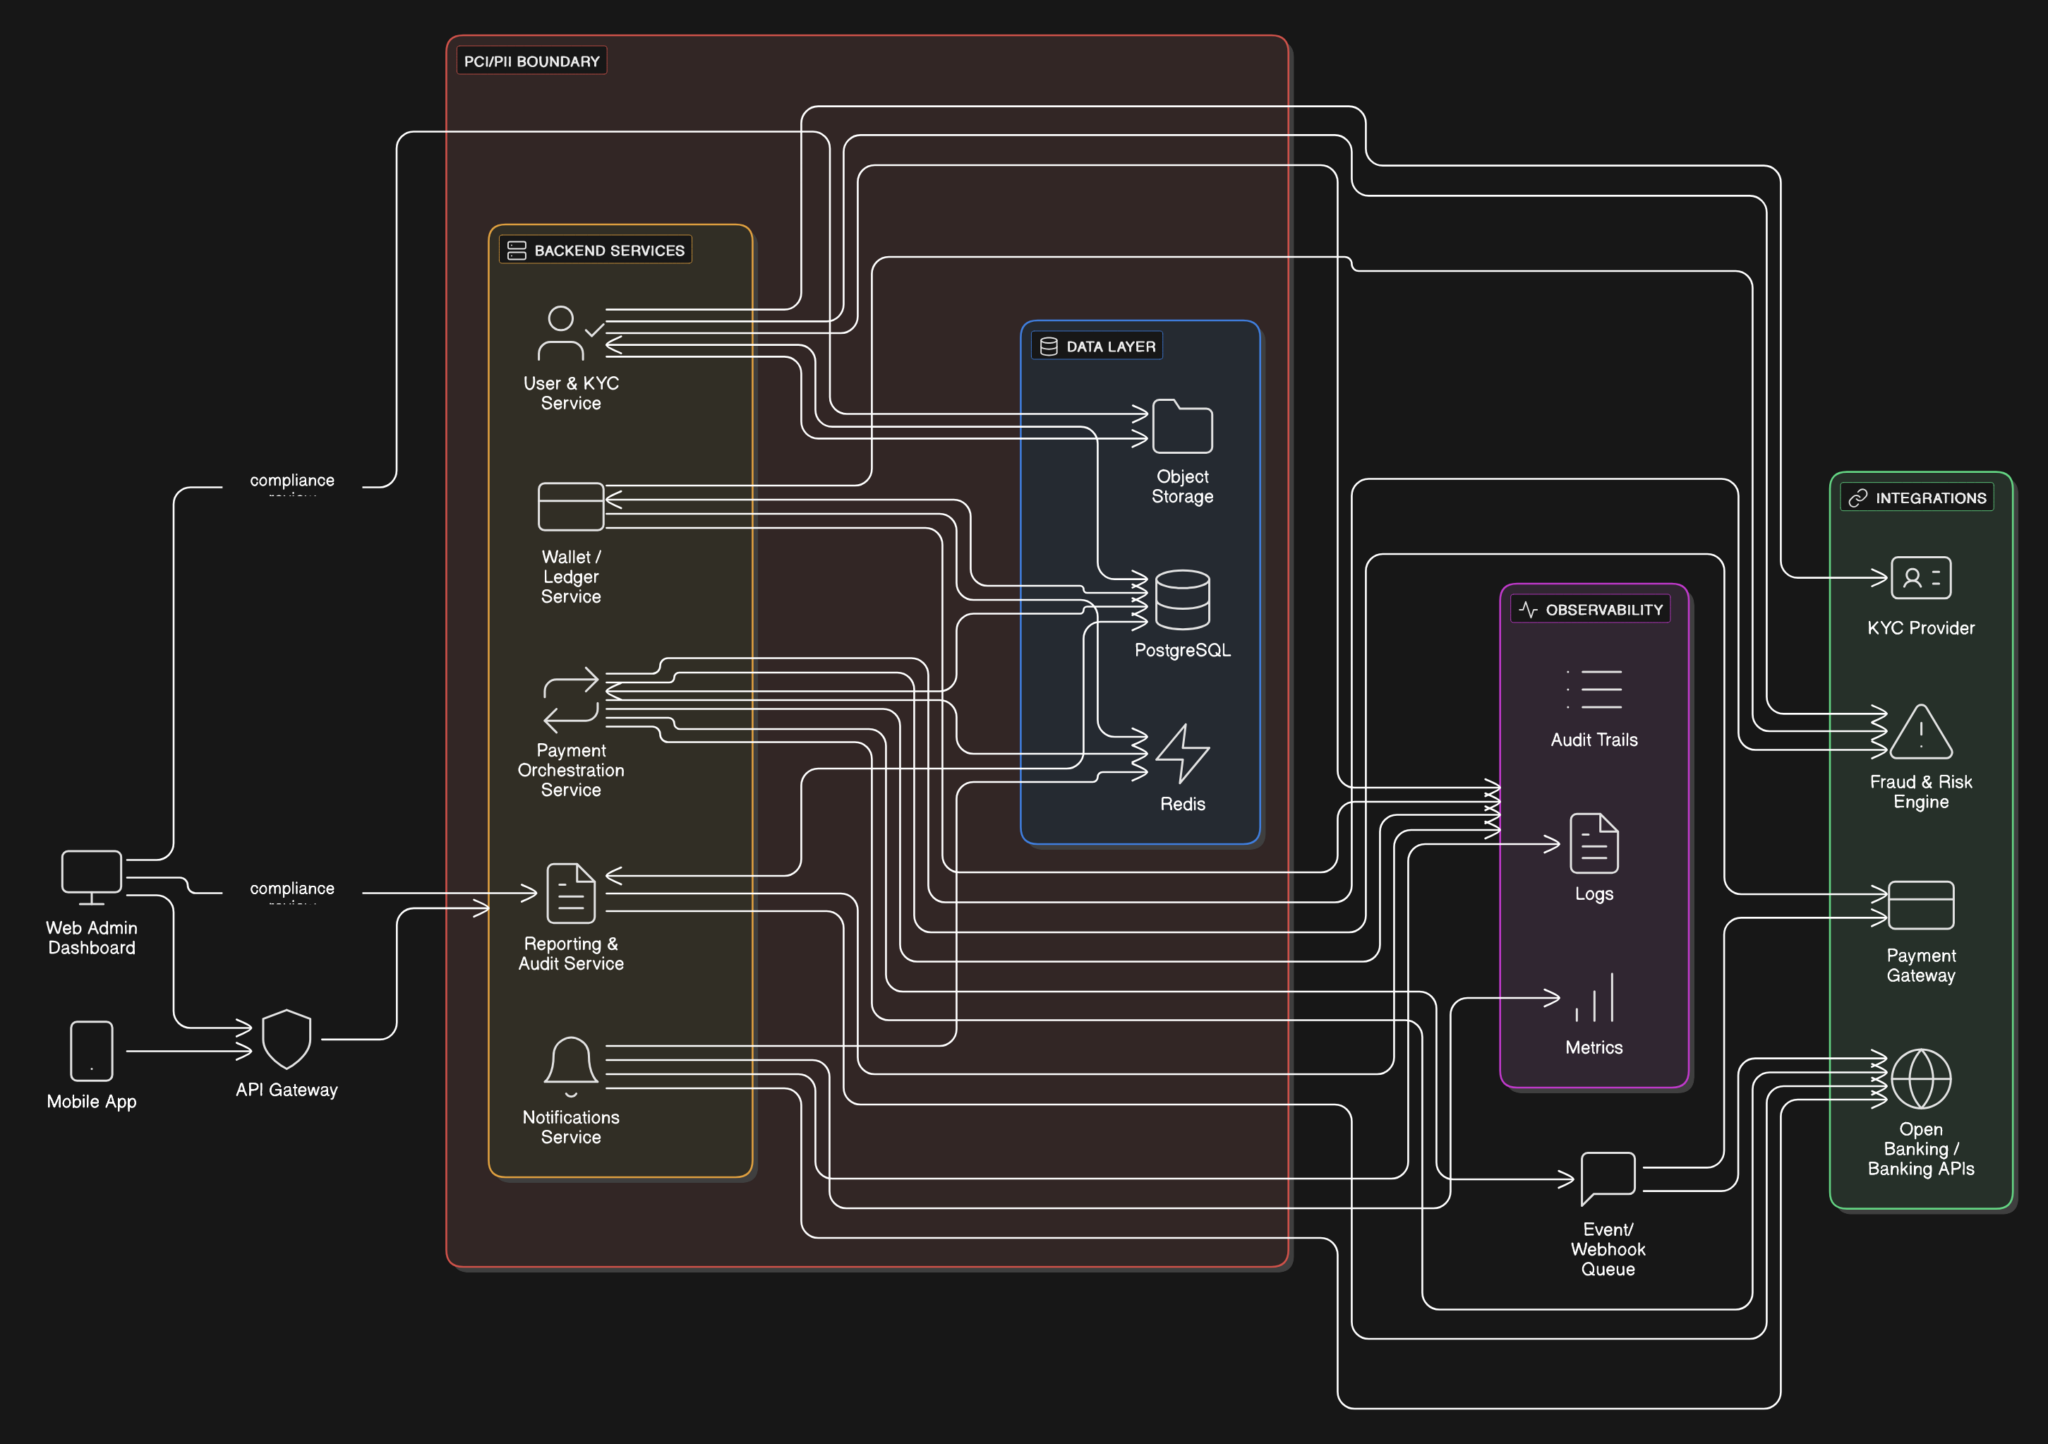Click the Notifications Service bell icon

[x=570, y=1064]
